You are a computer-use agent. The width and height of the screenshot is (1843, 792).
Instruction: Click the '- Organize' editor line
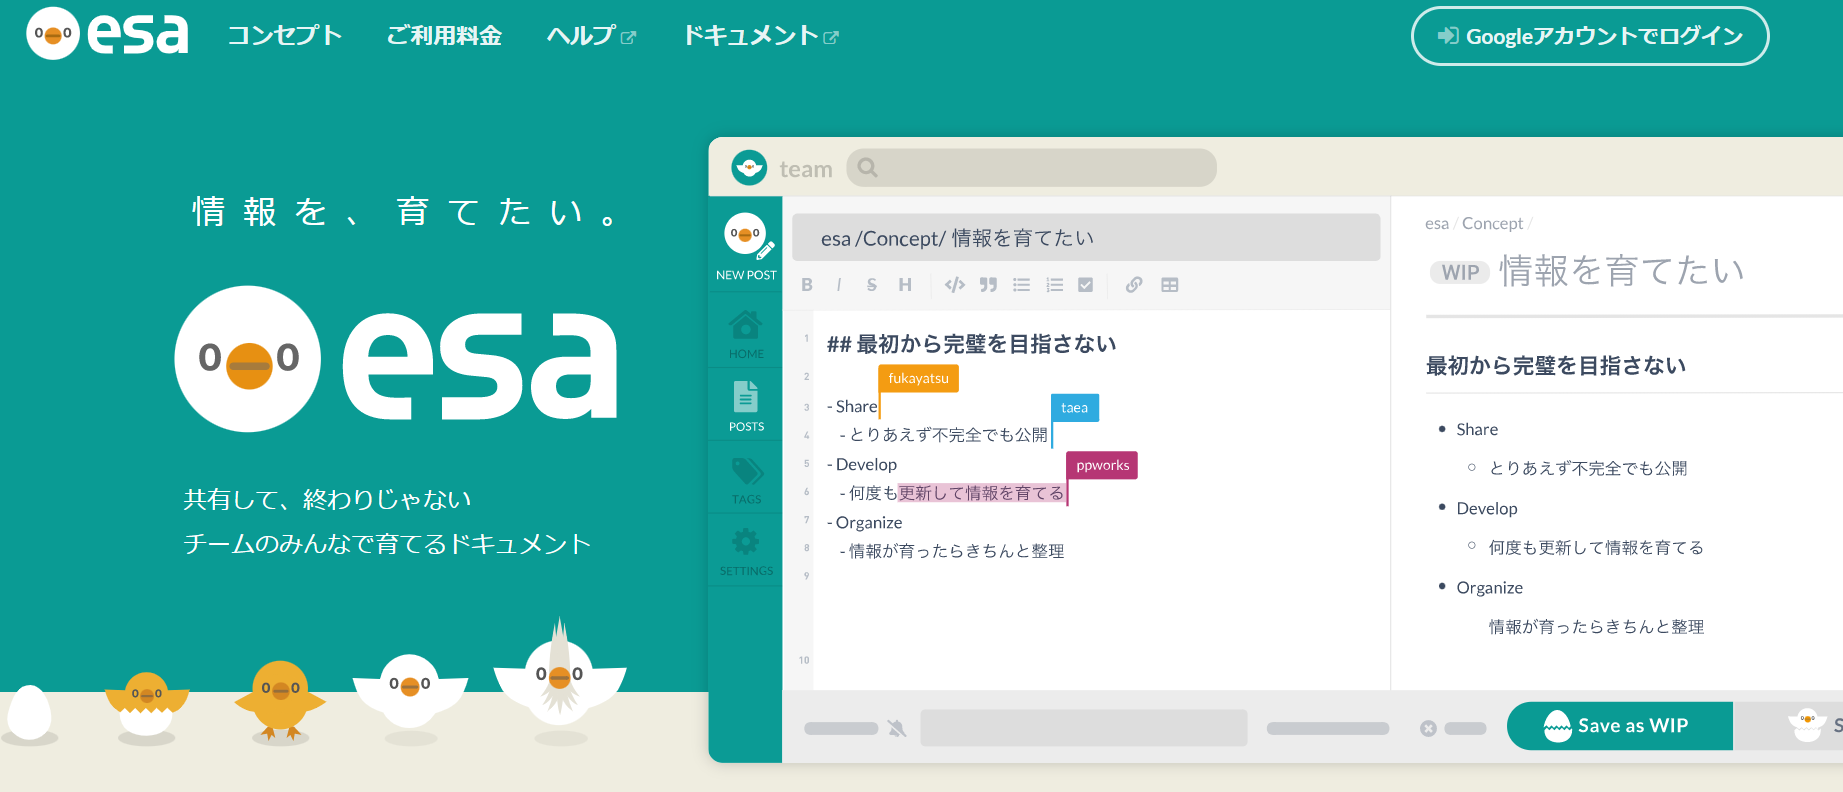coord(864,522)
